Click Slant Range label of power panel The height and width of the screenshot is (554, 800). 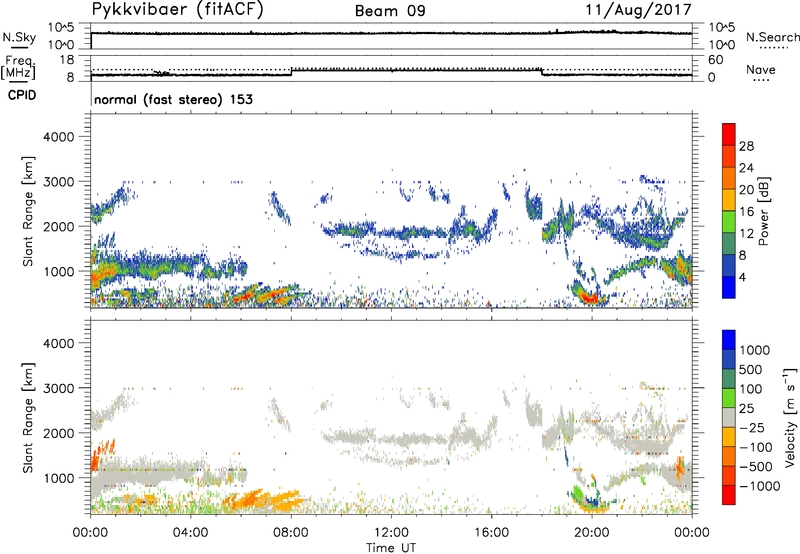click(28, 211)
